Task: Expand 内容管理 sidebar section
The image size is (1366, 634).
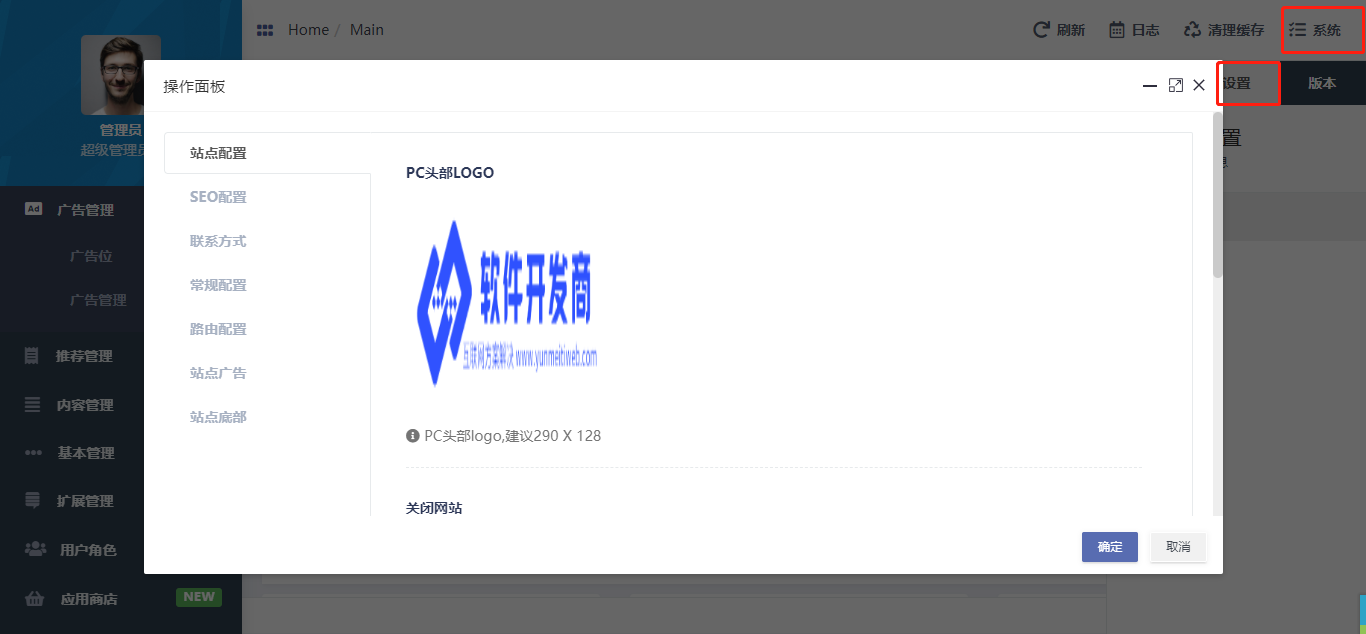Action: tap(84, 405)
